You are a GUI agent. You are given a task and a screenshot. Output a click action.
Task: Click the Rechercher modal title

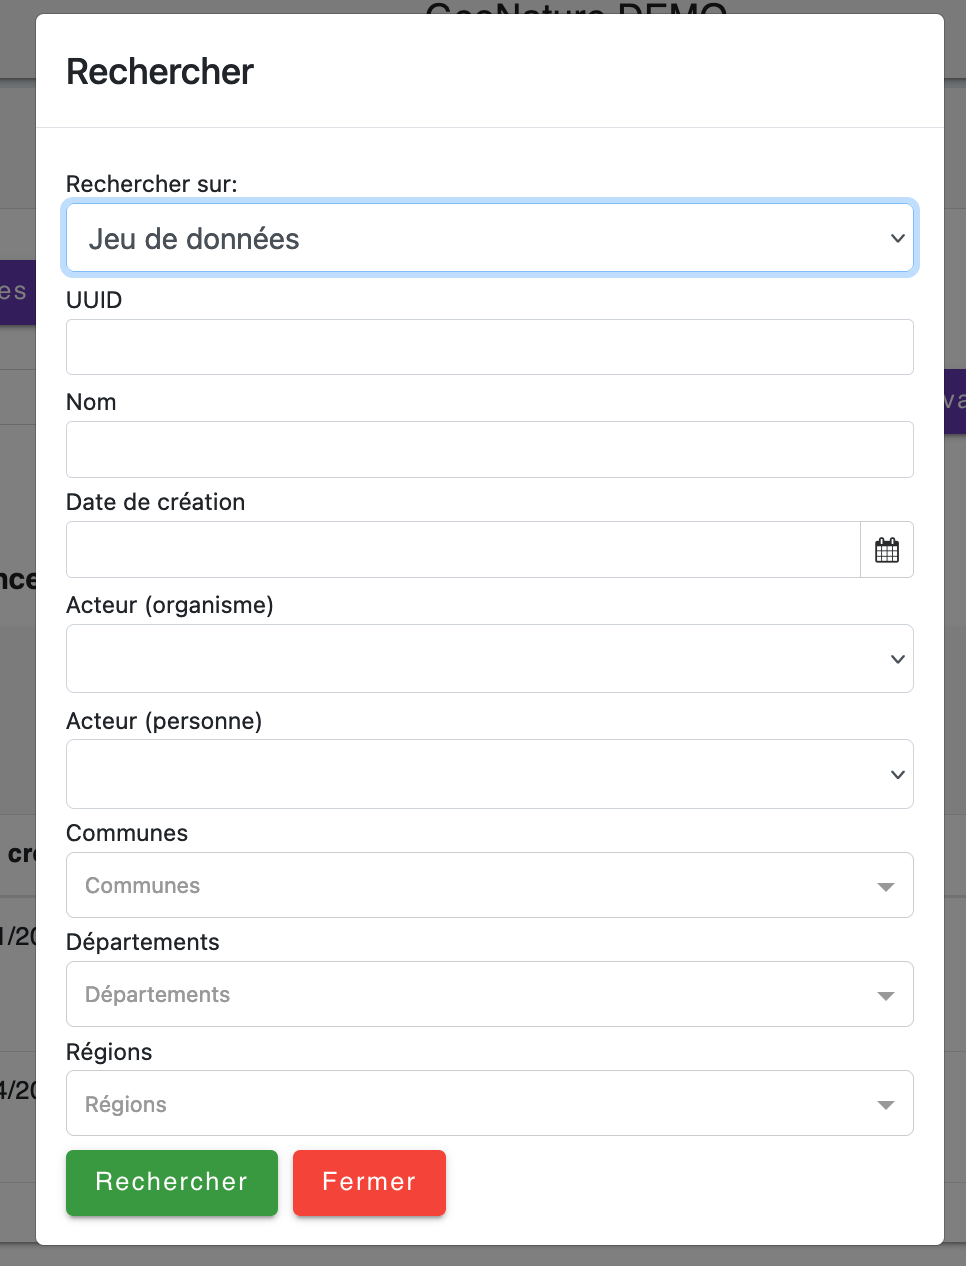coord(160,72)
